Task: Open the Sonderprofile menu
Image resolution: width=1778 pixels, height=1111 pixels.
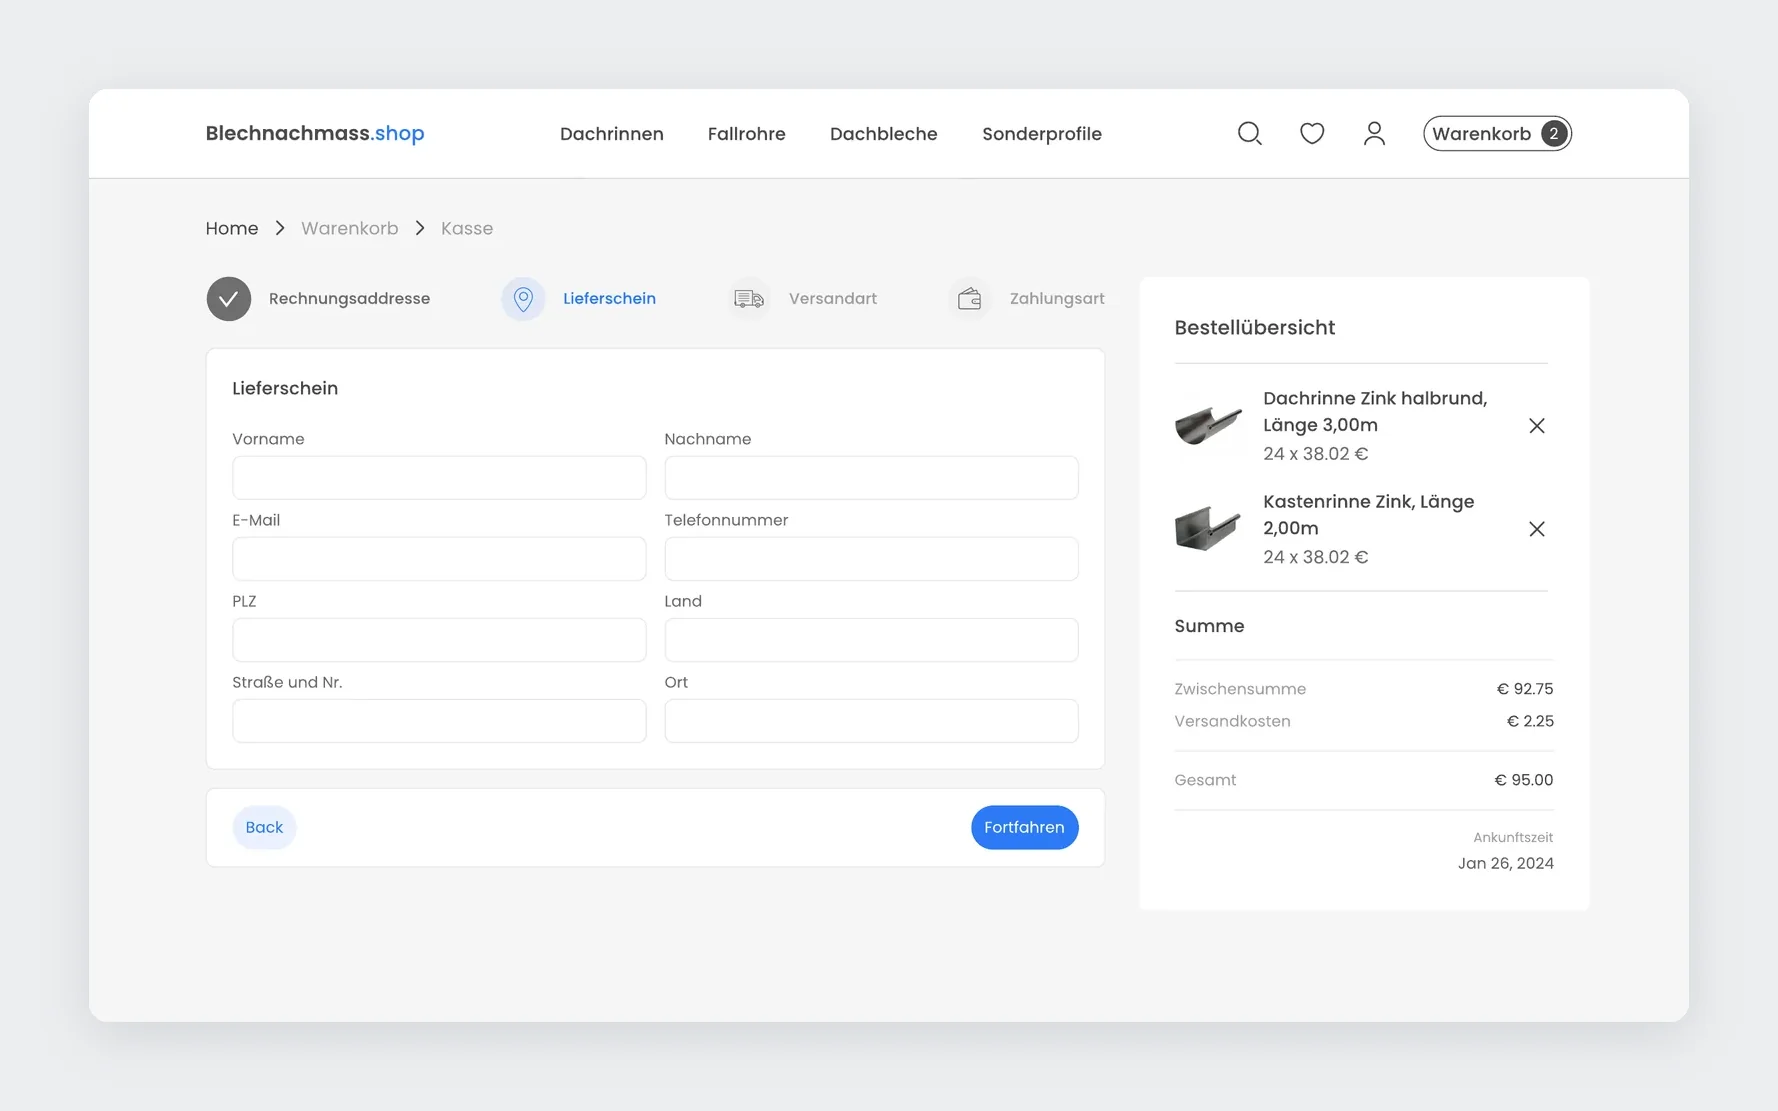Action: [1041, 134]
